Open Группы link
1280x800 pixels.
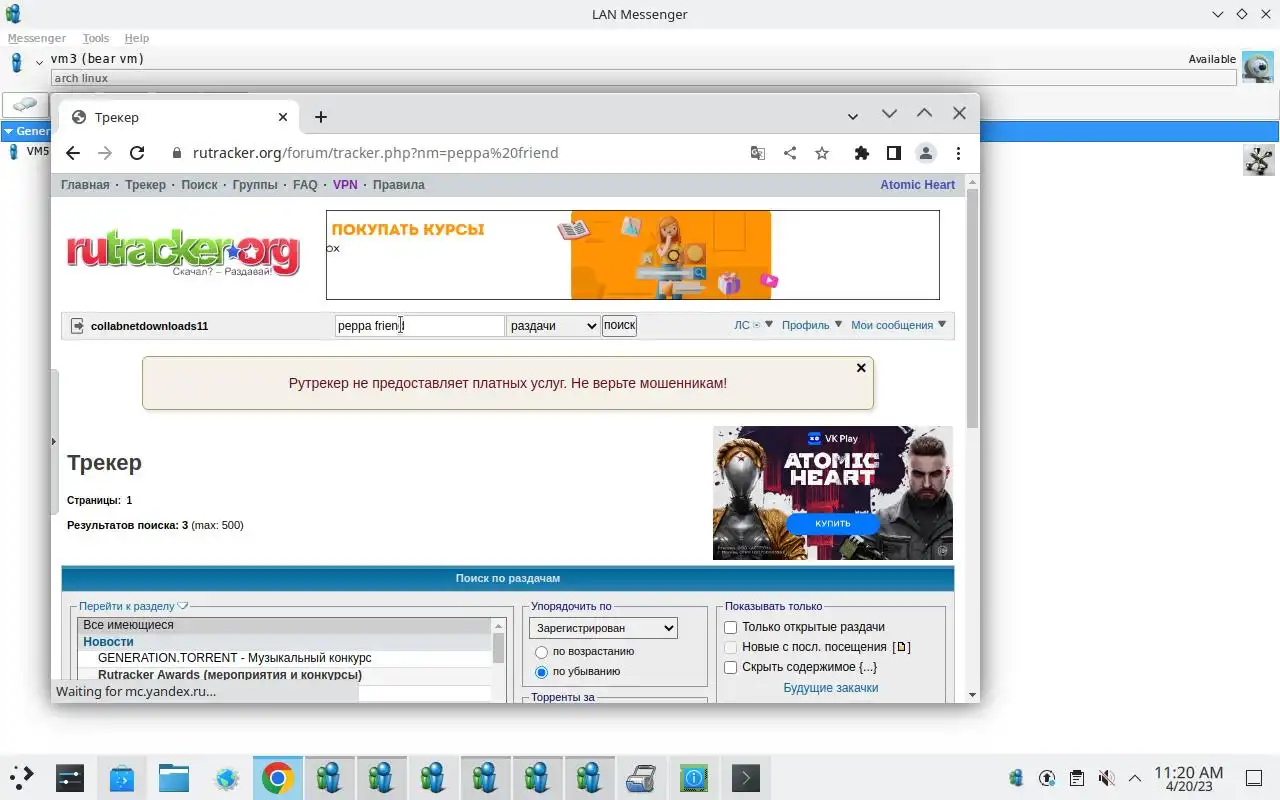[x=255, y=185]
